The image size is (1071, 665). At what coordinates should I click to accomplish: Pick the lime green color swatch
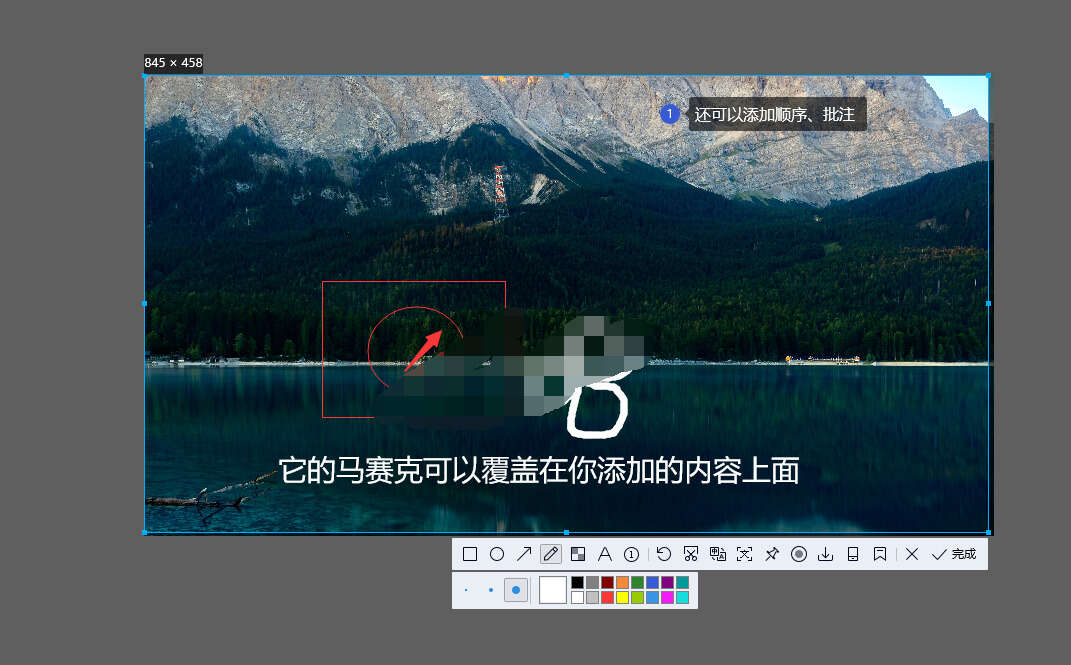pos(638,597)
